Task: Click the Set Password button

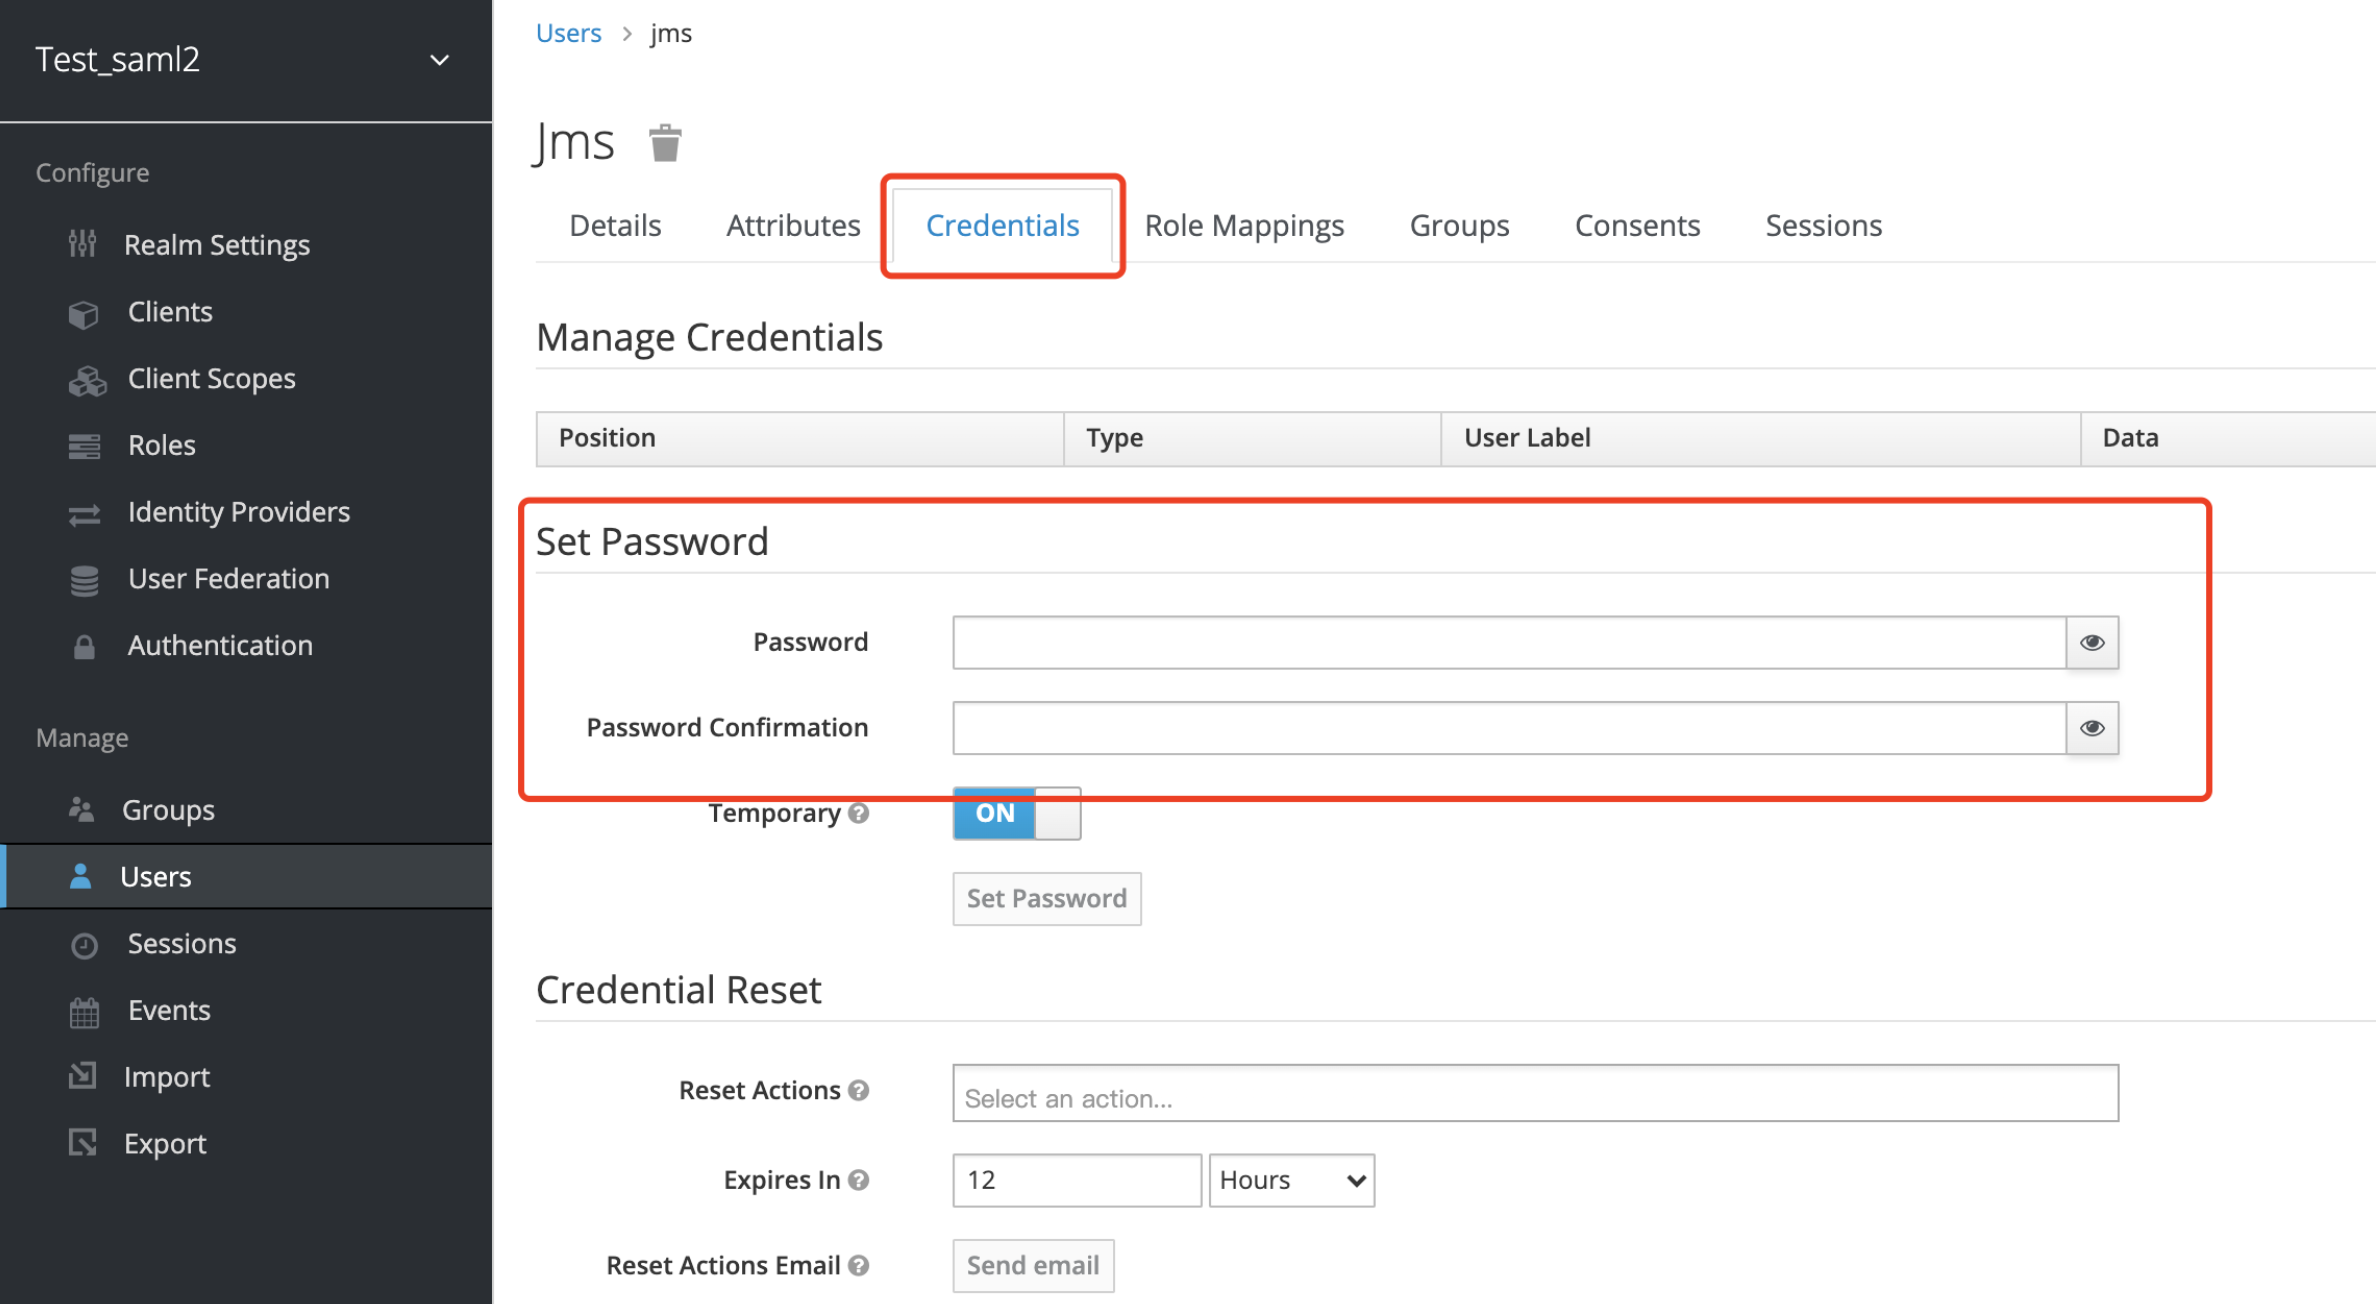Action: pyautogui.click(x=1046, y=898)
